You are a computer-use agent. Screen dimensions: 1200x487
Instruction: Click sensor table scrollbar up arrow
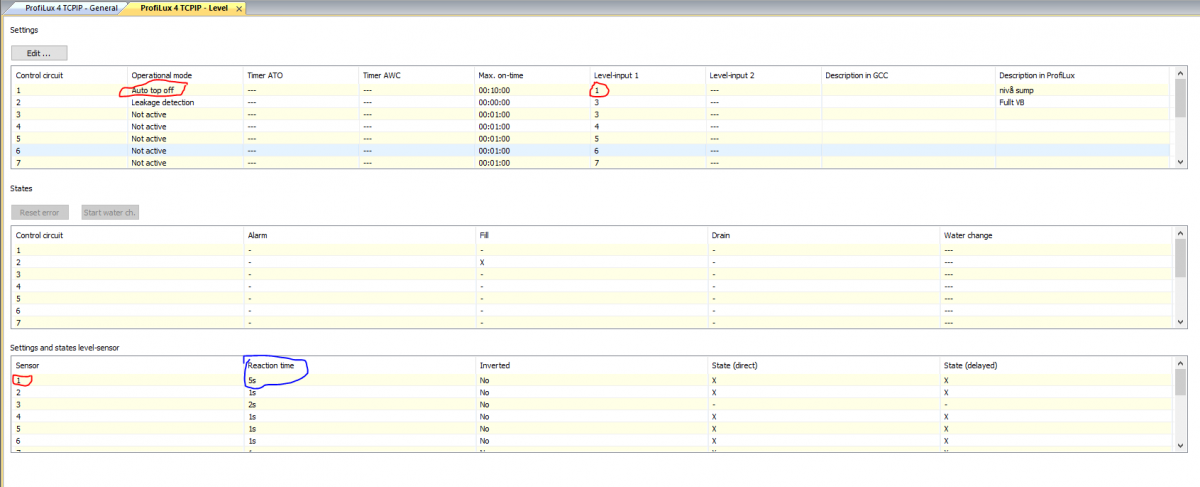coord(1180,363)
